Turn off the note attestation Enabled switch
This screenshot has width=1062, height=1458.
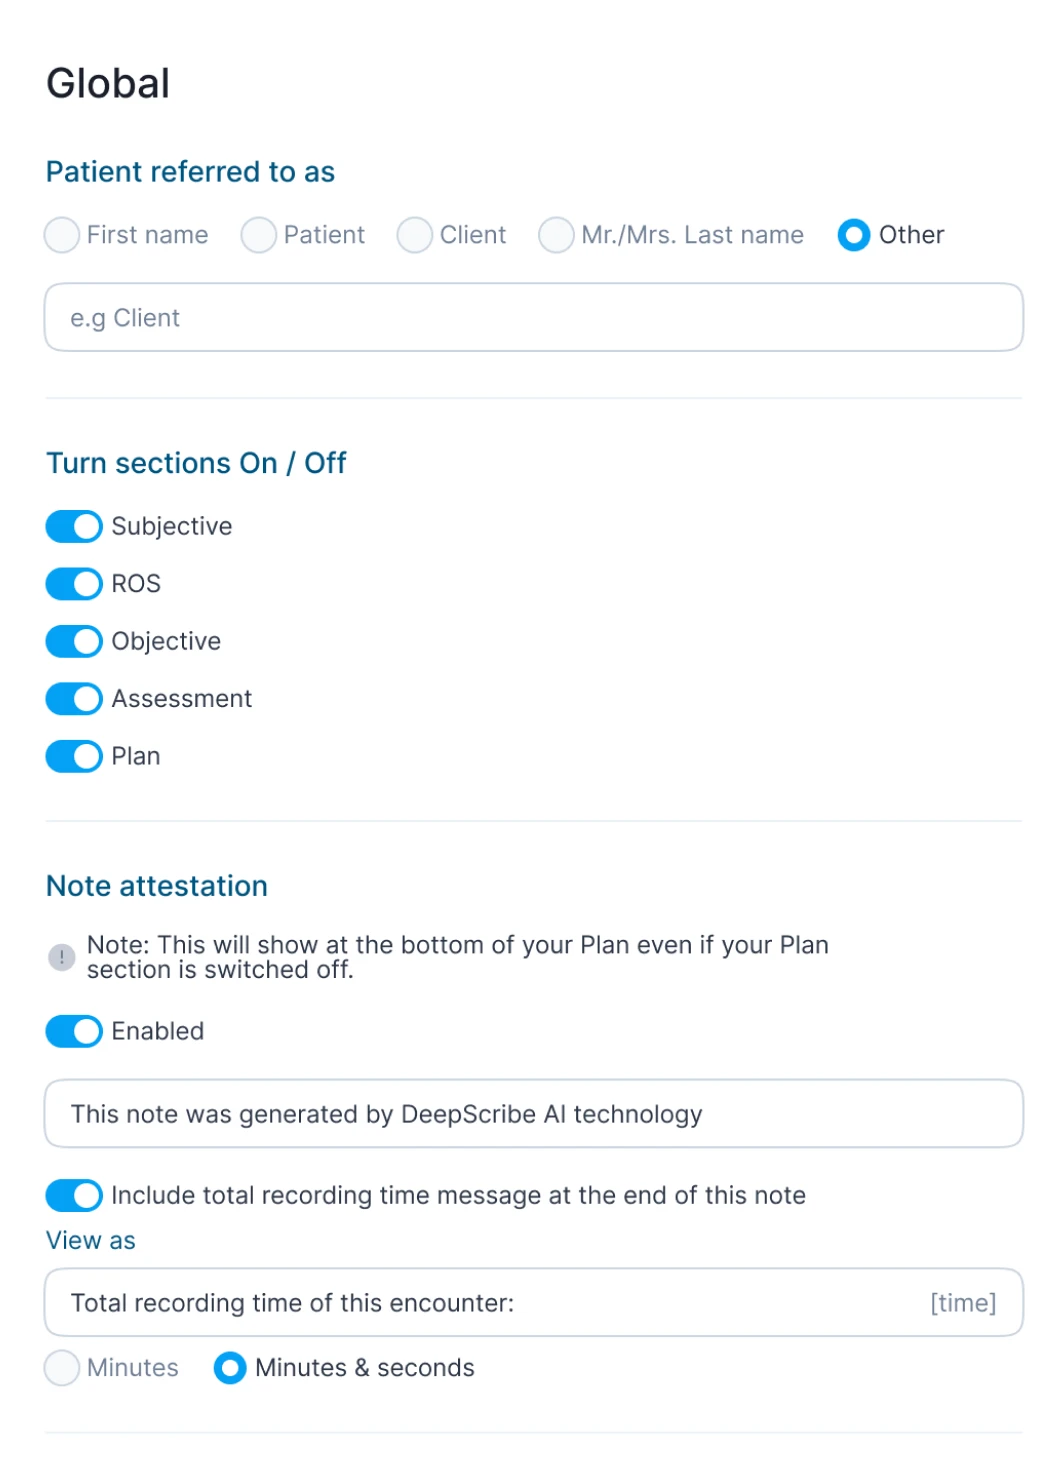point(73,1031)
